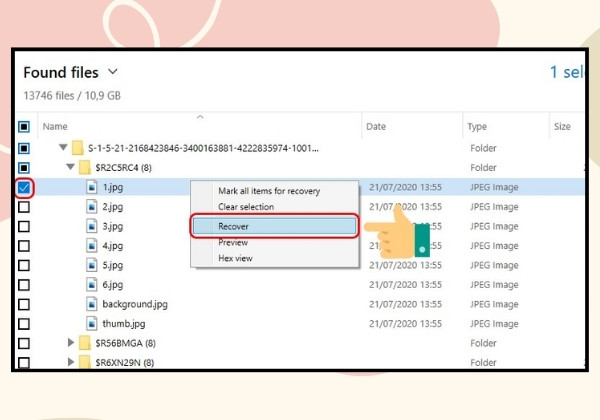Screen dimensions: 600x420
Task: Check the background.jpg checkbox
Action: click(24, 304)
